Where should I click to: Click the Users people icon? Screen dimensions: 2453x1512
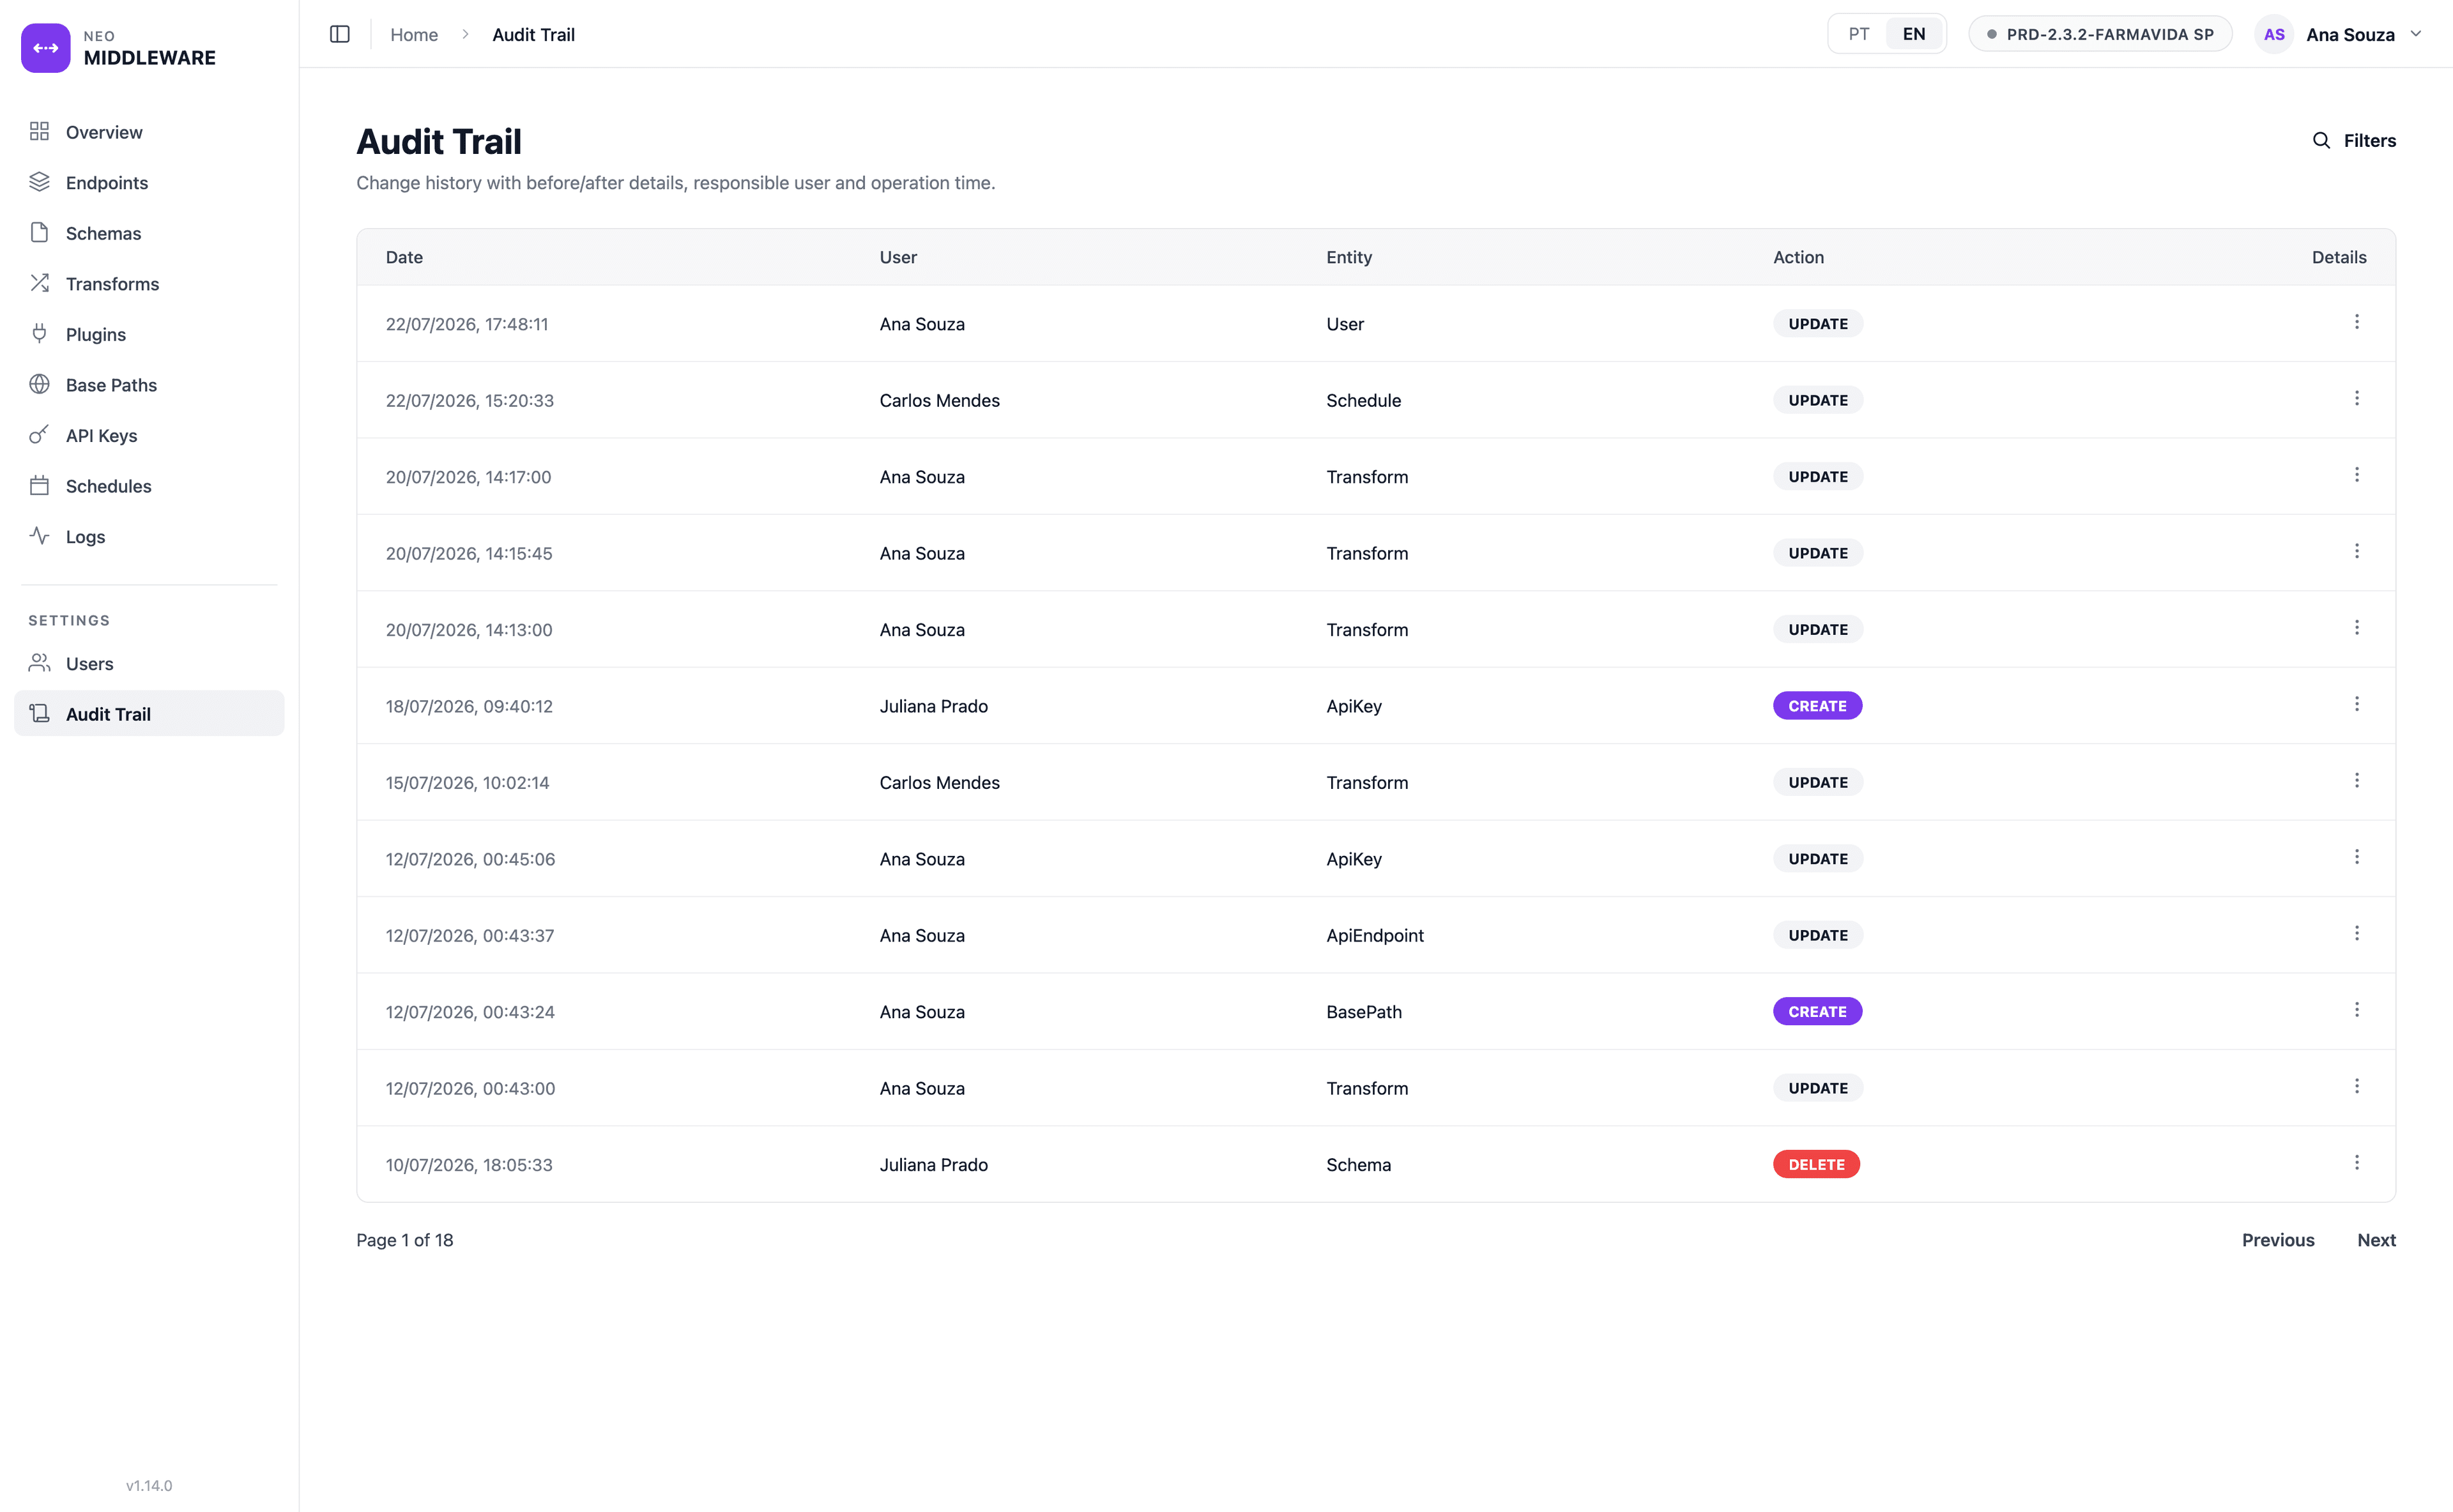click(x=39, y=663)
